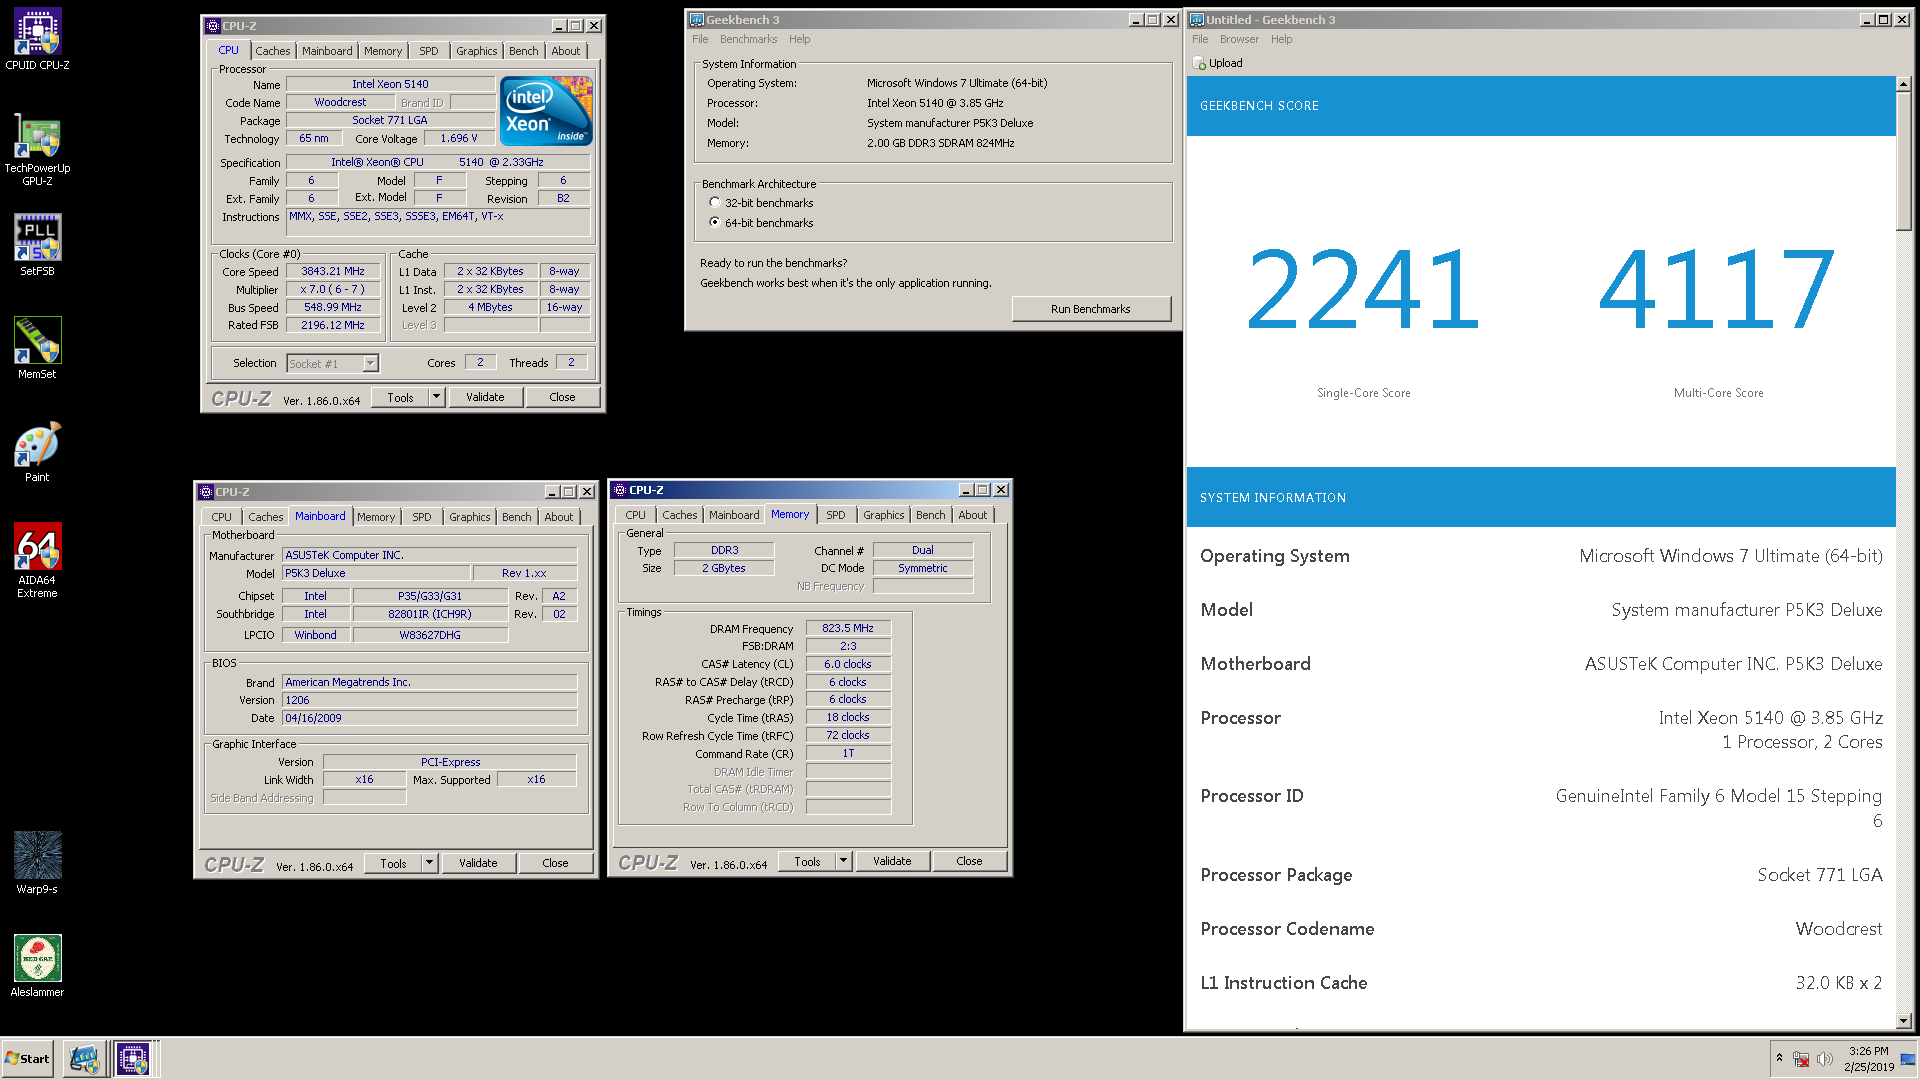Screen dimensions: 1920x1080
Task: Launch SetFSB desktop shortcut
Action: click(x=37, y=245)
